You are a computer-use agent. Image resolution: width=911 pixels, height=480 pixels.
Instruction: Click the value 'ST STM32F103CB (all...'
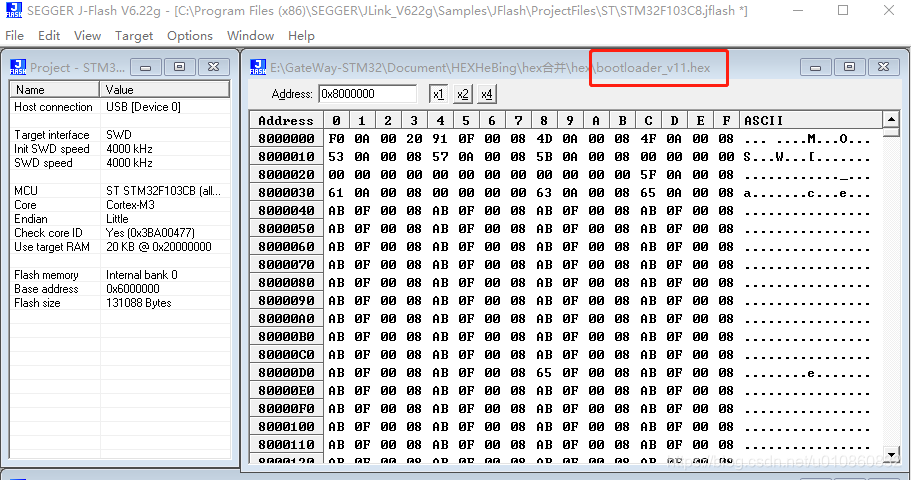[163, 191]
